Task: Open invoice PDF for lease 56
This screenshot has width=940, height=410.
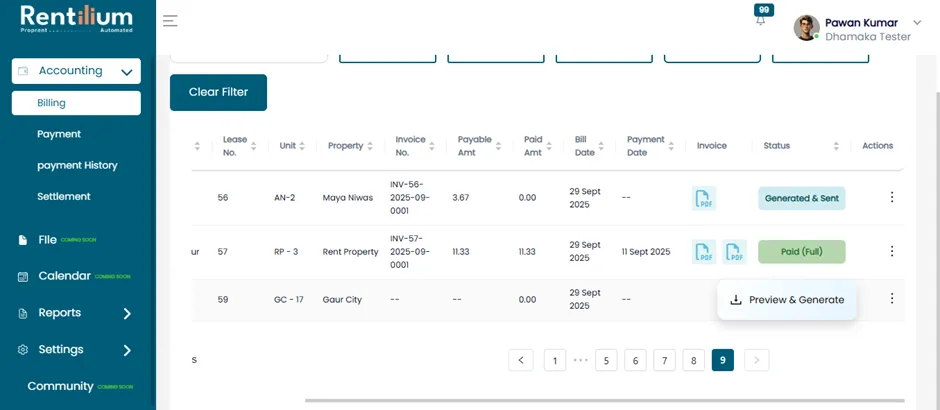Action: [704, 198]
